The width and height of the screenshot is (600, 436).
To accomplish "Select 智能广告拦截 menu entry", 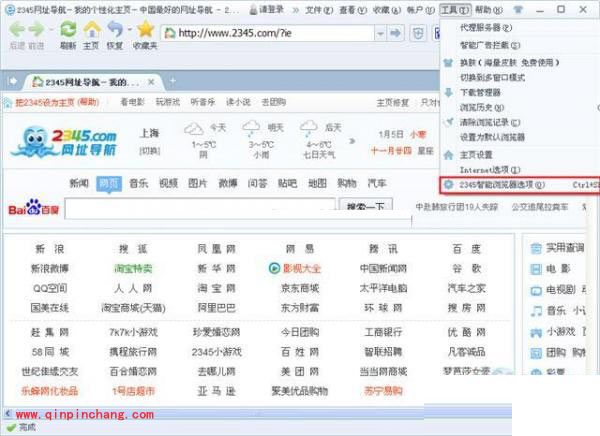I will (x=490, y=45).
